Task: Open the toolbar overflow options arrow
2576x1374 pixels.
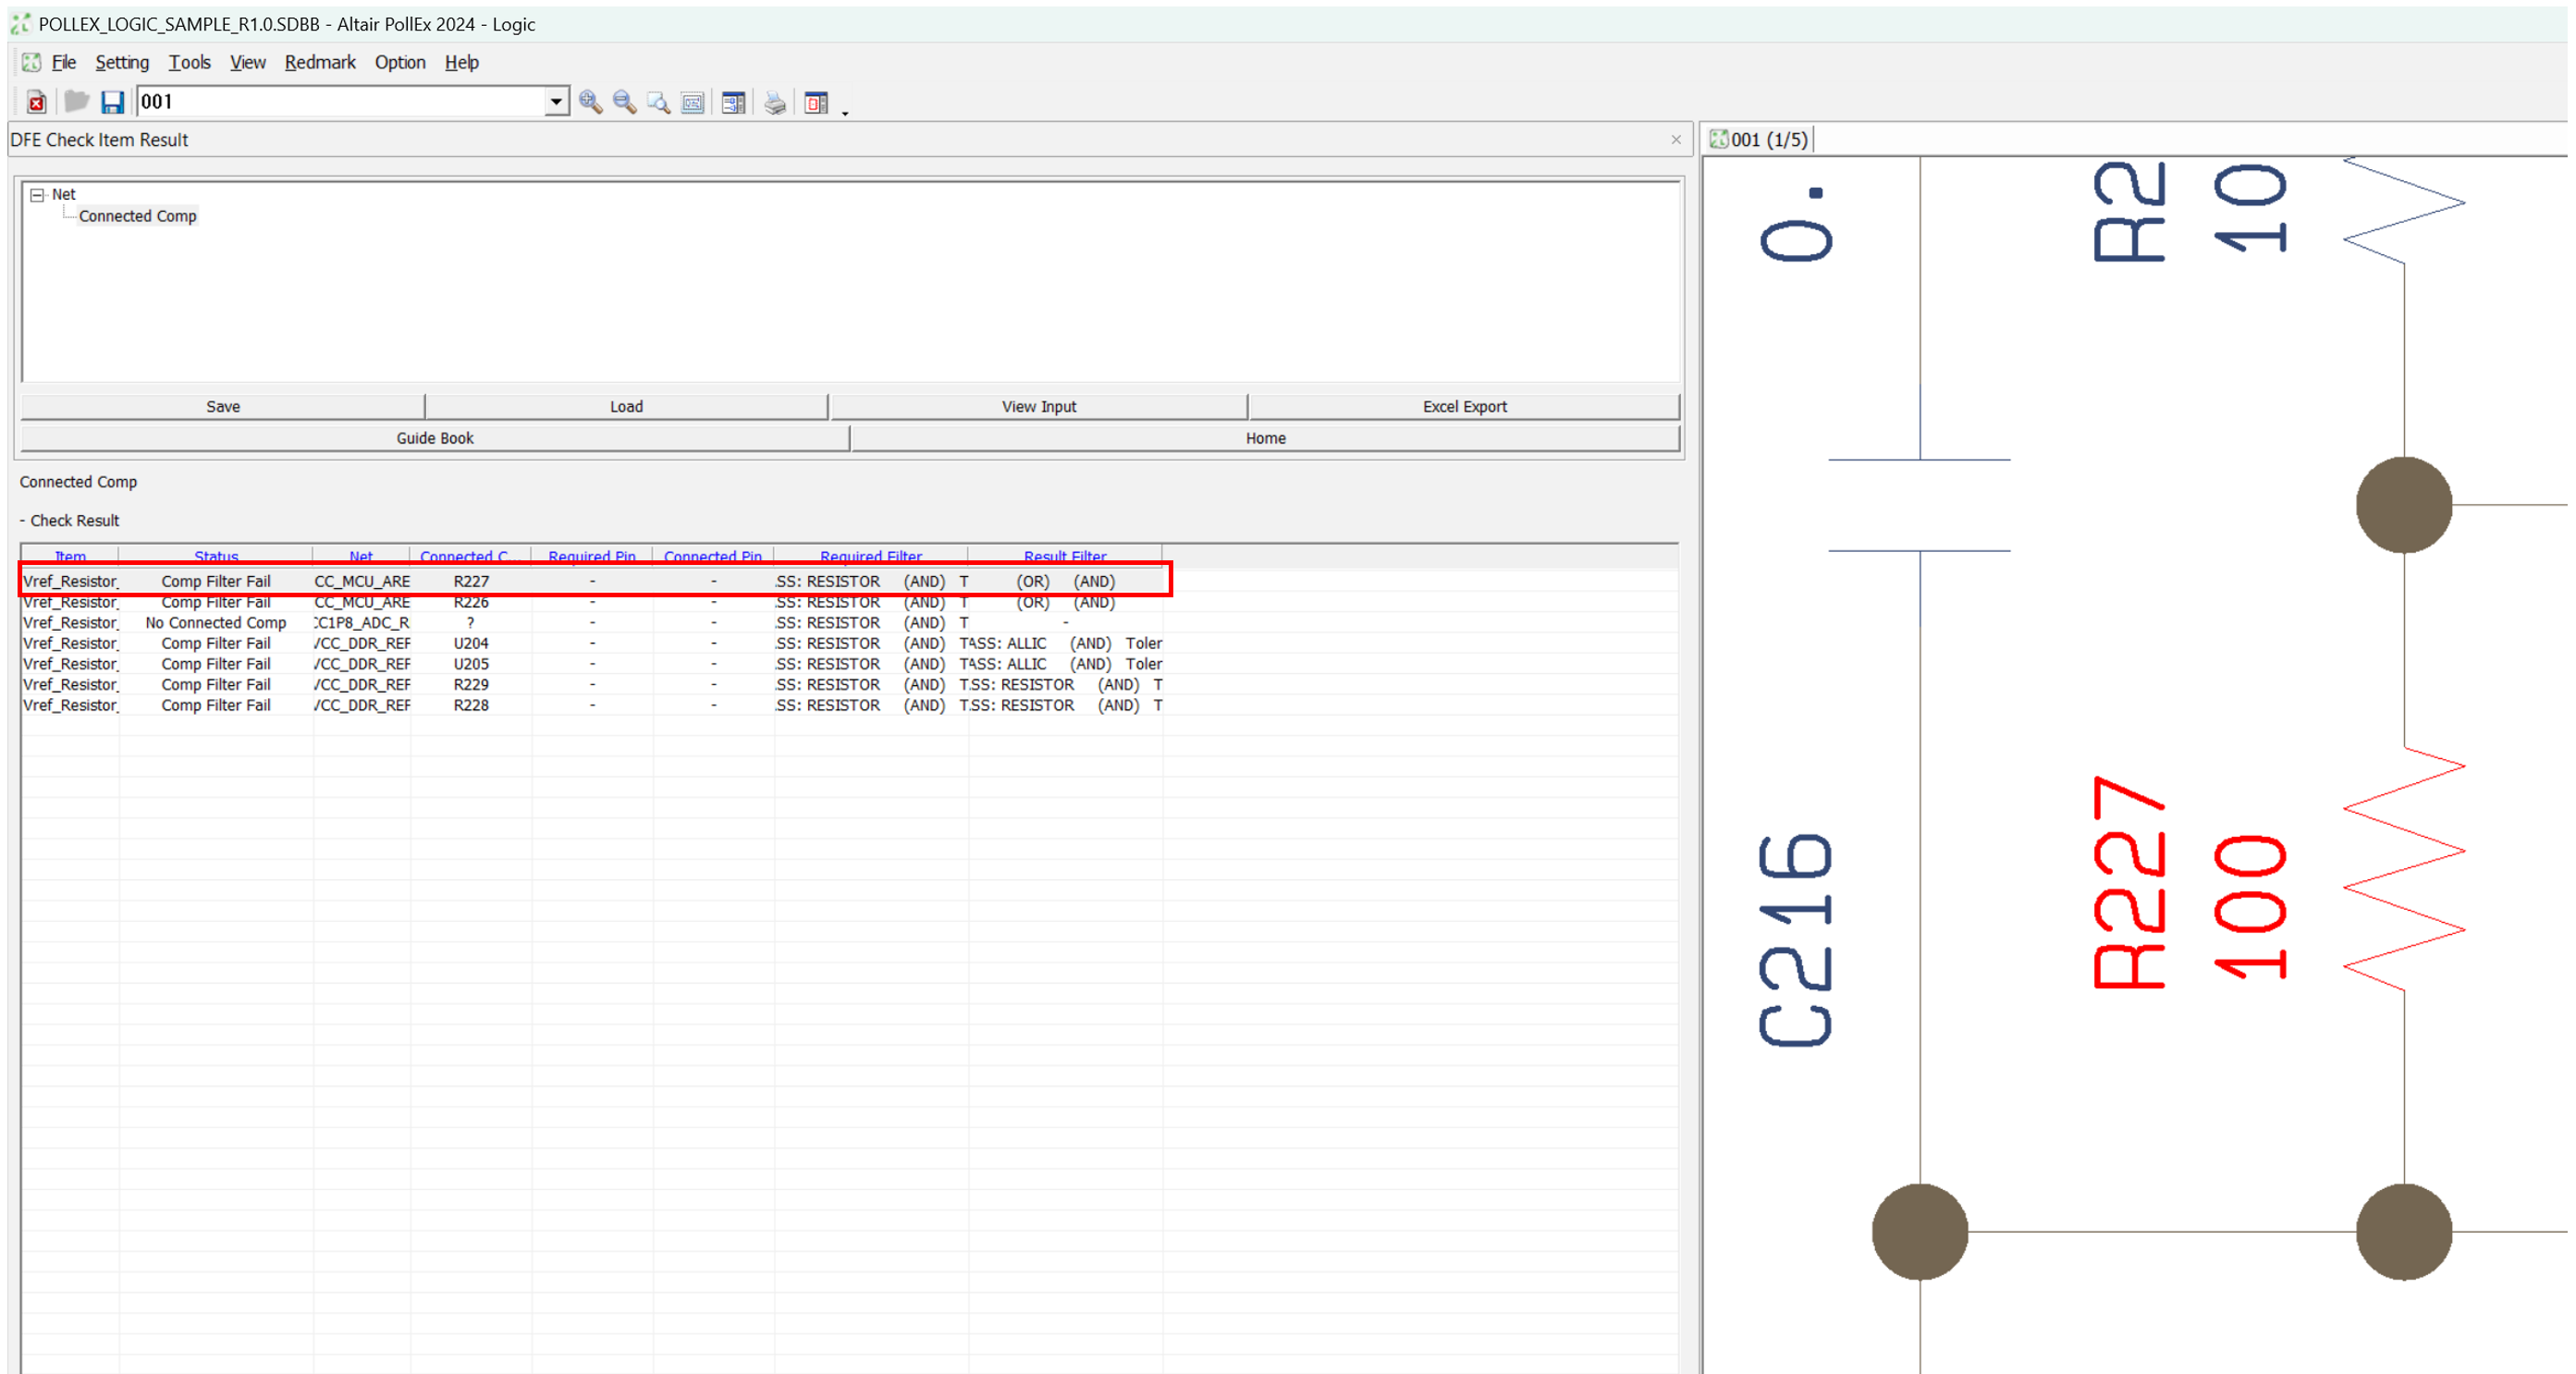Action: (x=845, y=112)
